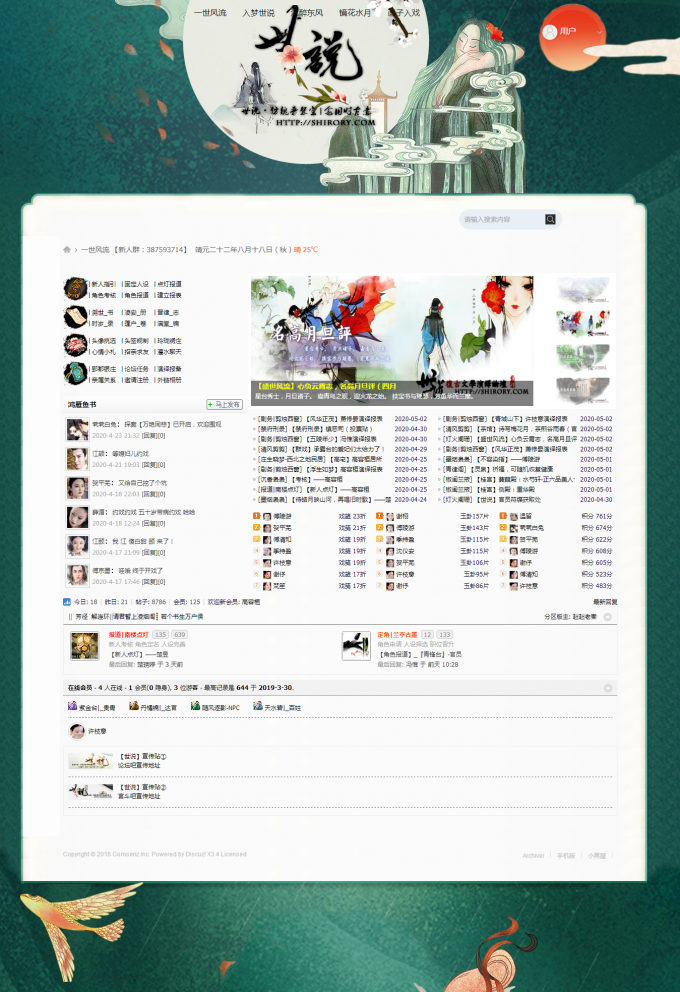Click the green plus icon on 马上发布

(211, 404)
